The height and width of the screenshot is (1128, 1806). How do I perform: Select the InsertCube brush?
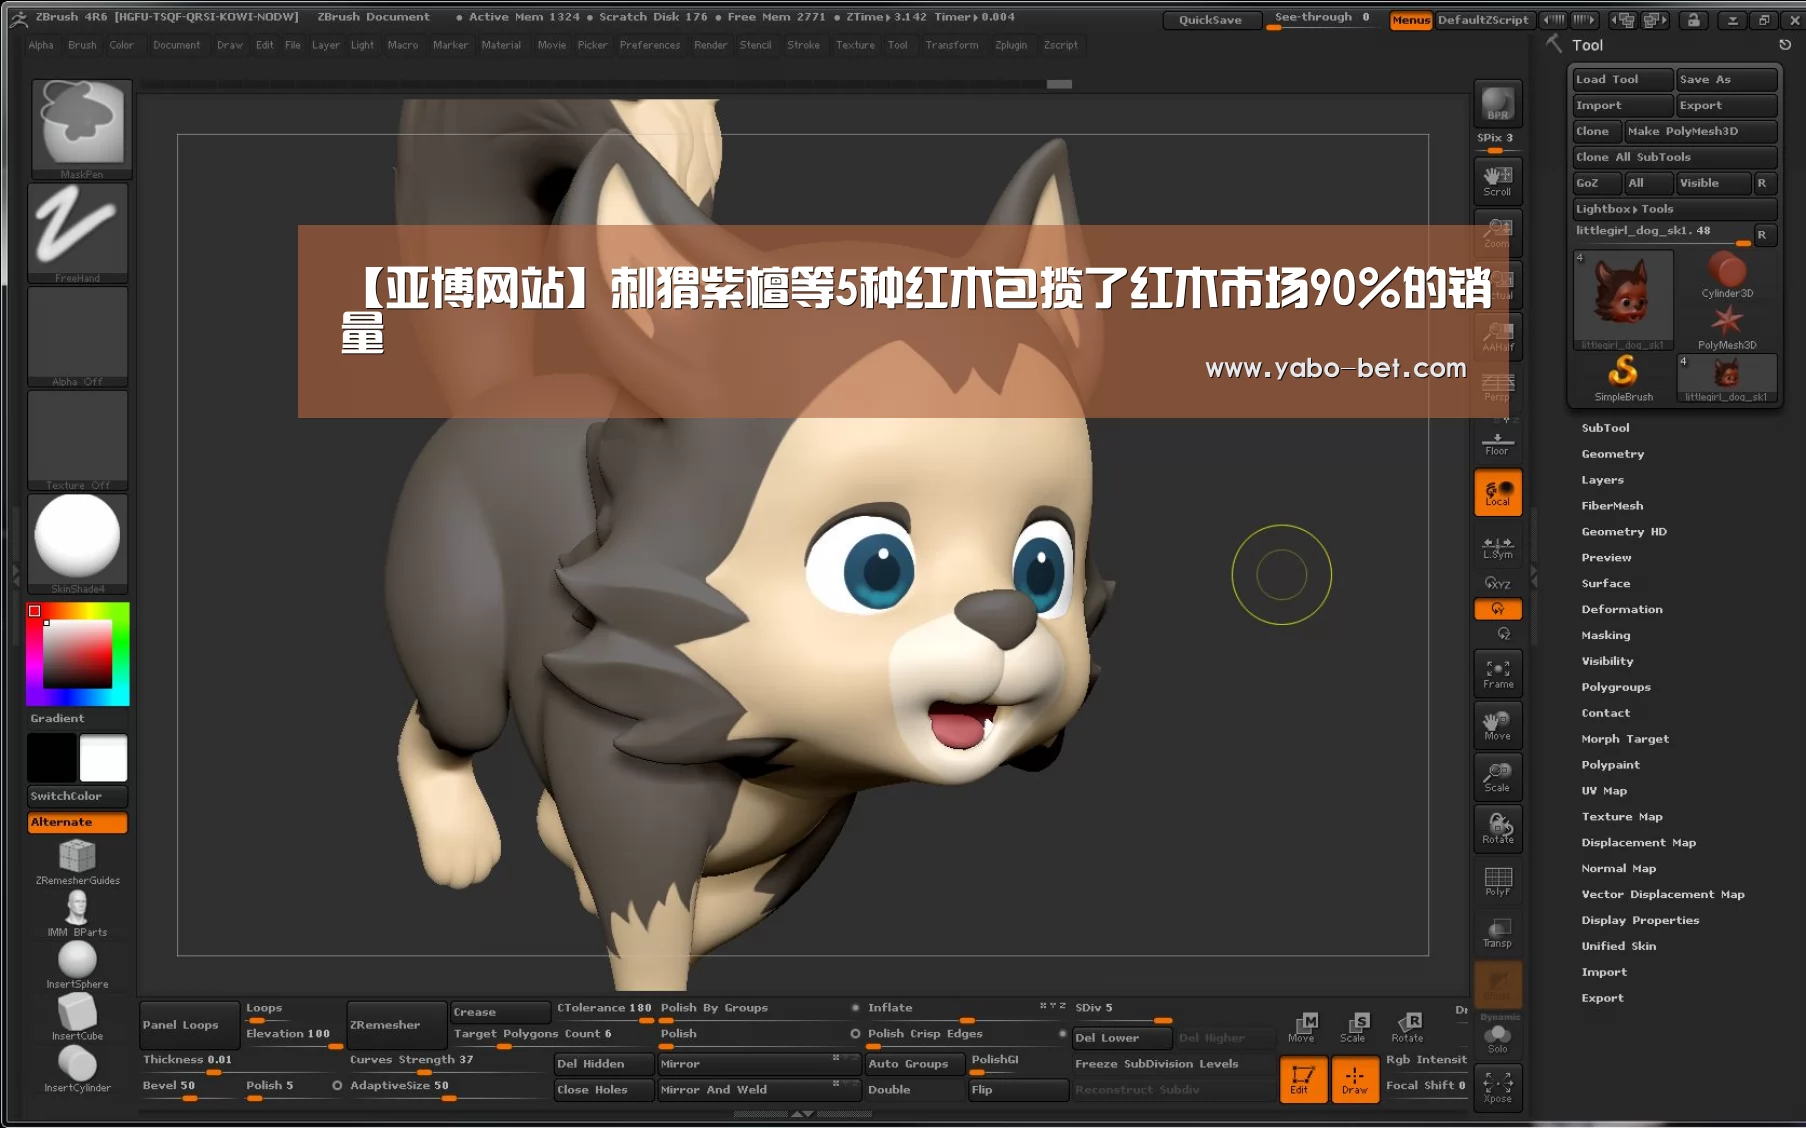(77, 1018)
